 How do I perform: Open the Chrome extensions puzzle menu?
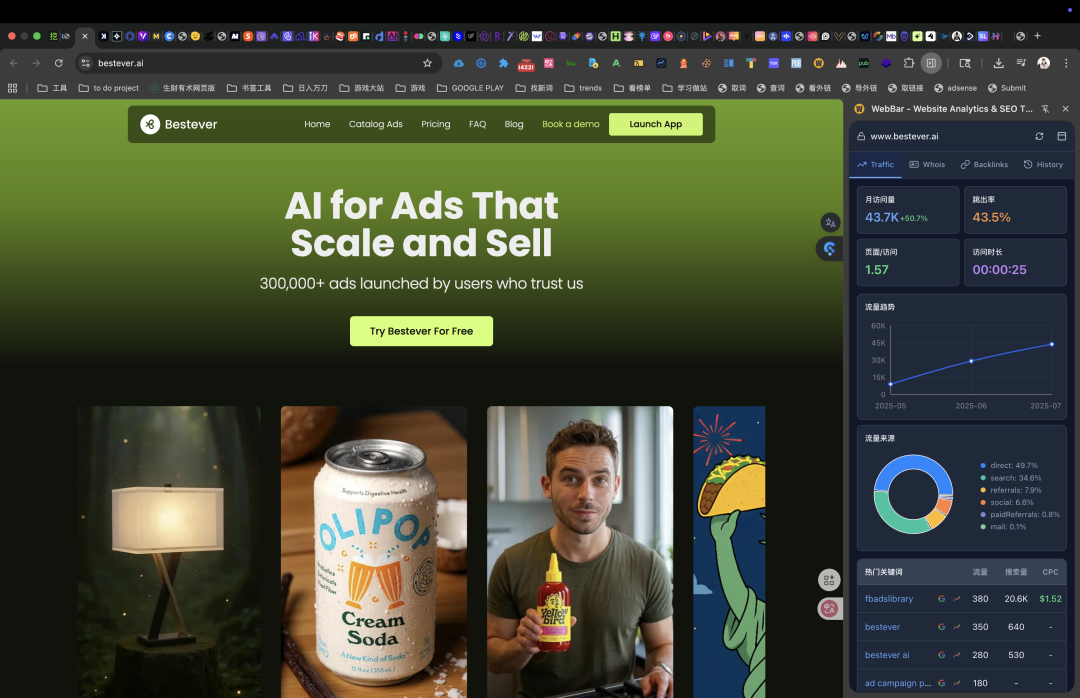[x=908, y=63]
